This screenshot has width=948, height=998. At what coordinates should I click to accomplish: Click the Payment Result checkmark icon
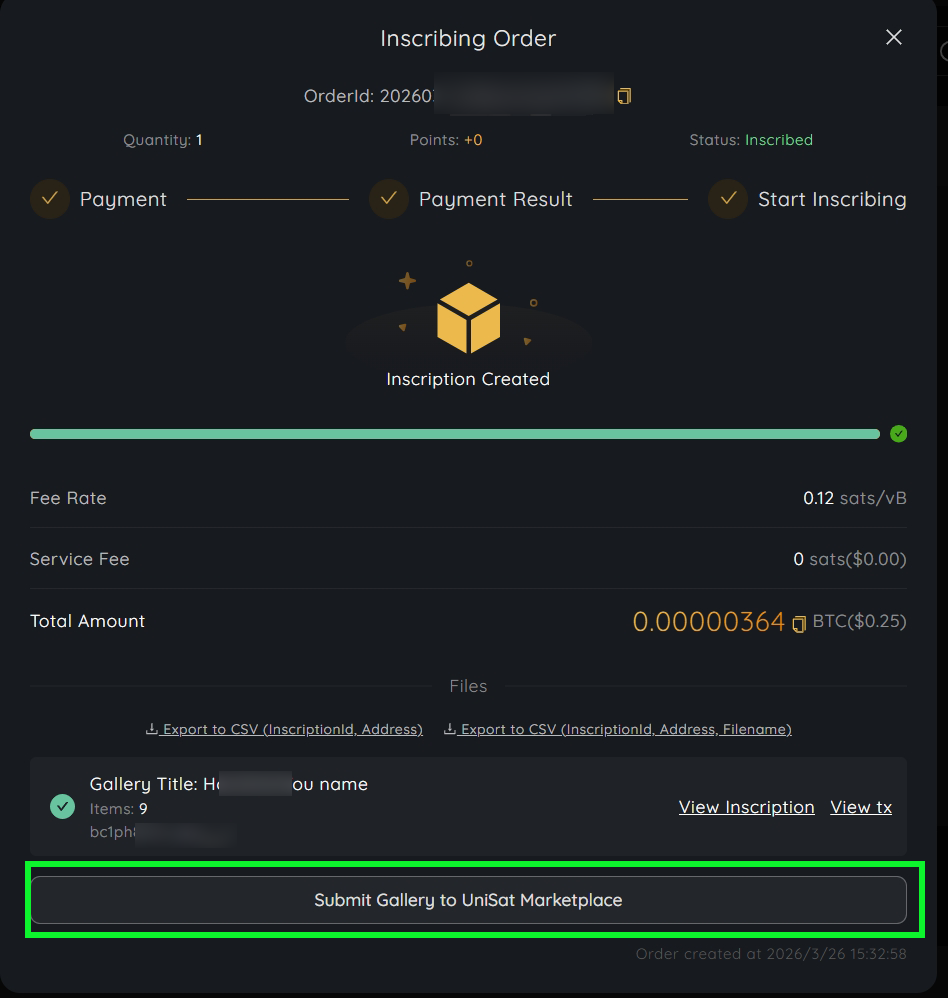388,199
